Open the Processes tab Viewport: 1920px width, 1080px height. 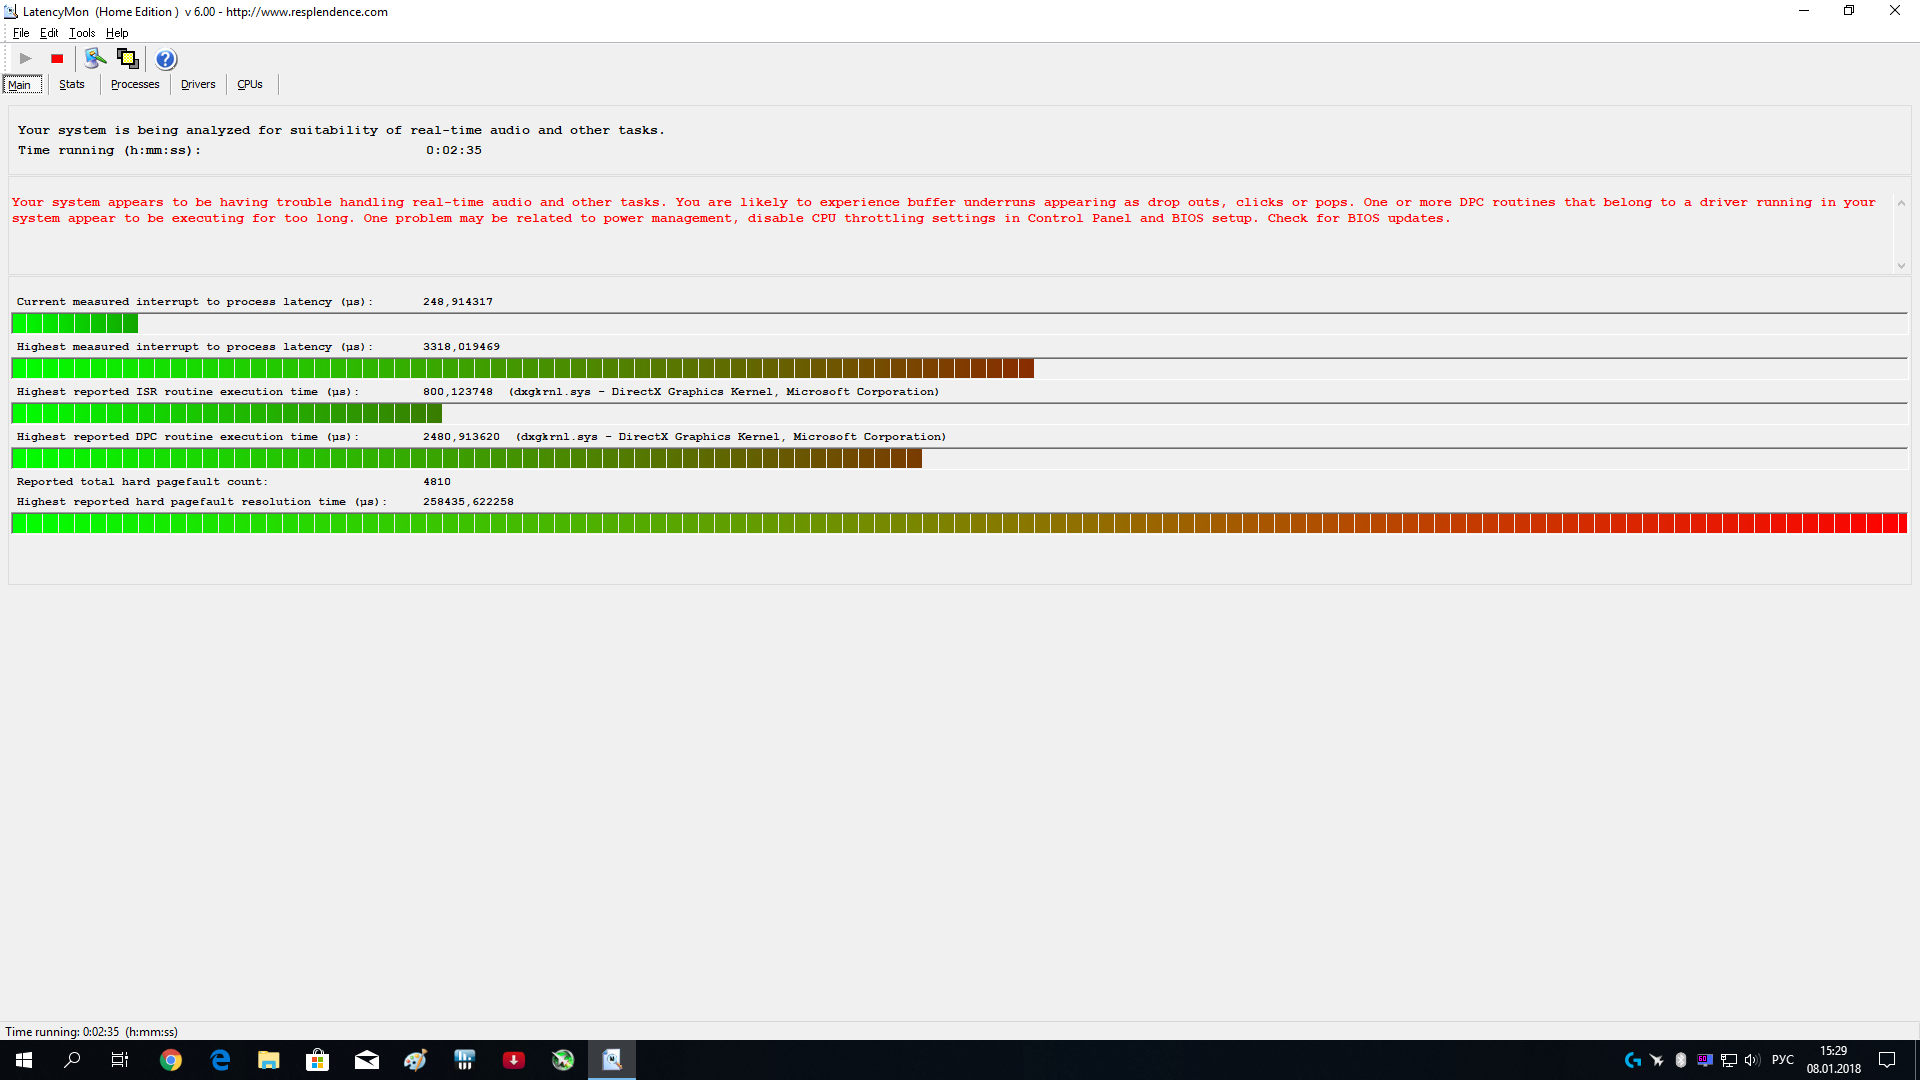pyautogui.click(x=135, y=85)
